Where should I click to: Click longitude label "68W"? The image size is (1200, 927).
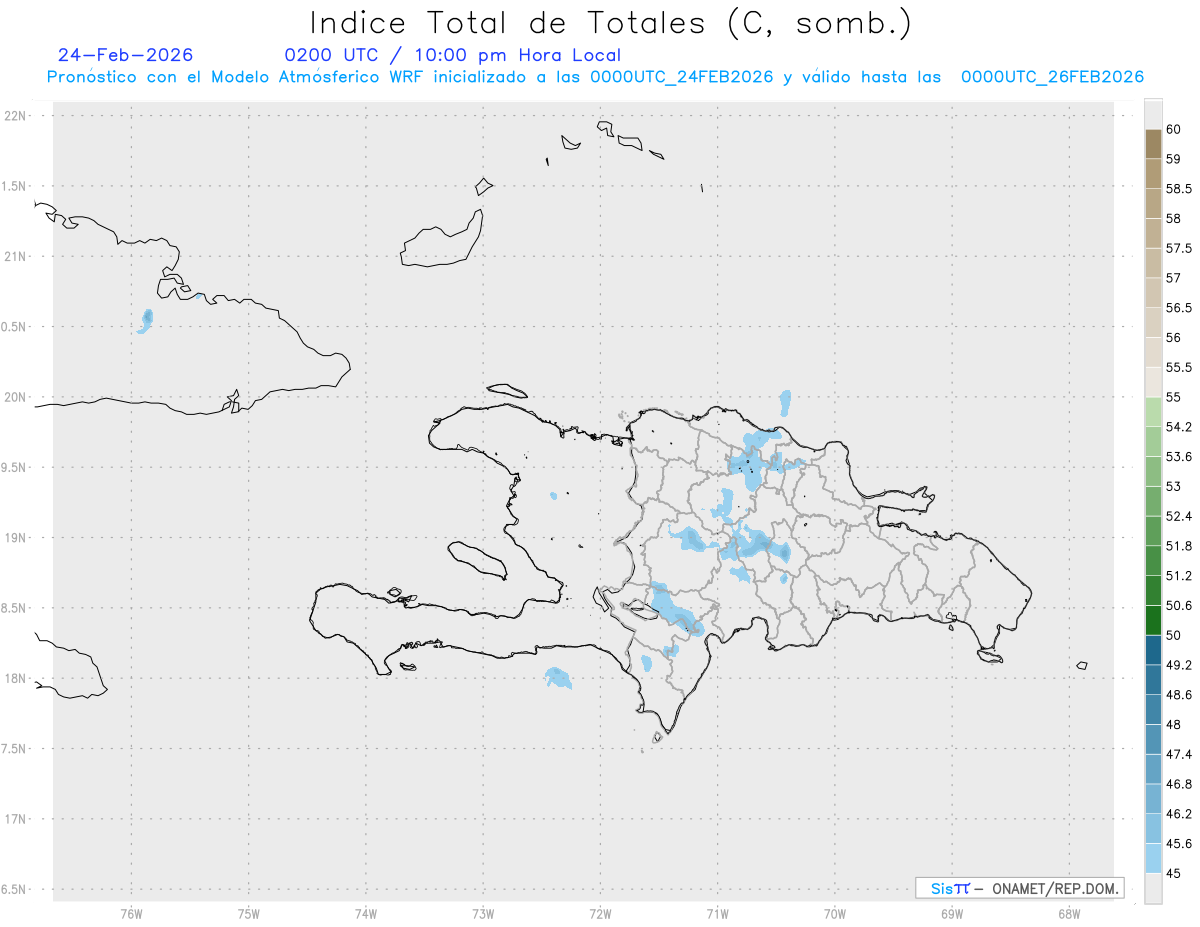[1068, 913]
